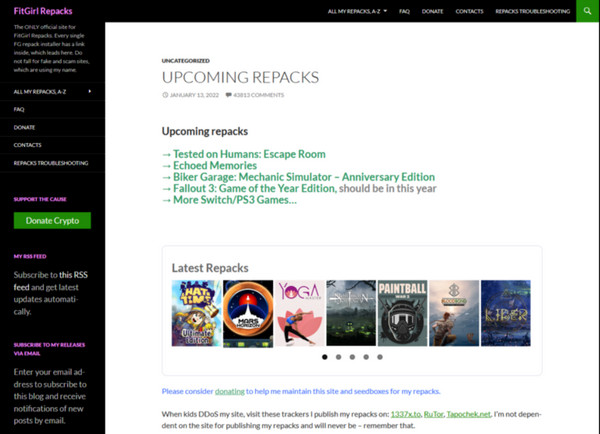Open the Uncategorized category link

[x=186, y=60]
